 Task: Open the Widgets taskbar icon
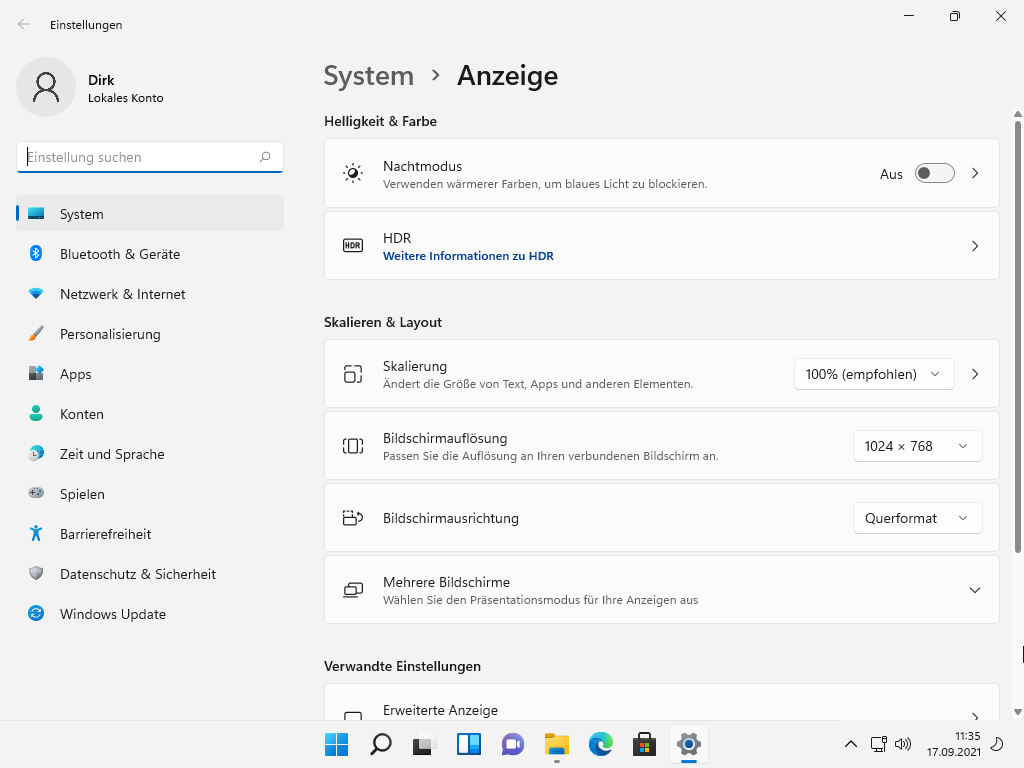(468, 744)
